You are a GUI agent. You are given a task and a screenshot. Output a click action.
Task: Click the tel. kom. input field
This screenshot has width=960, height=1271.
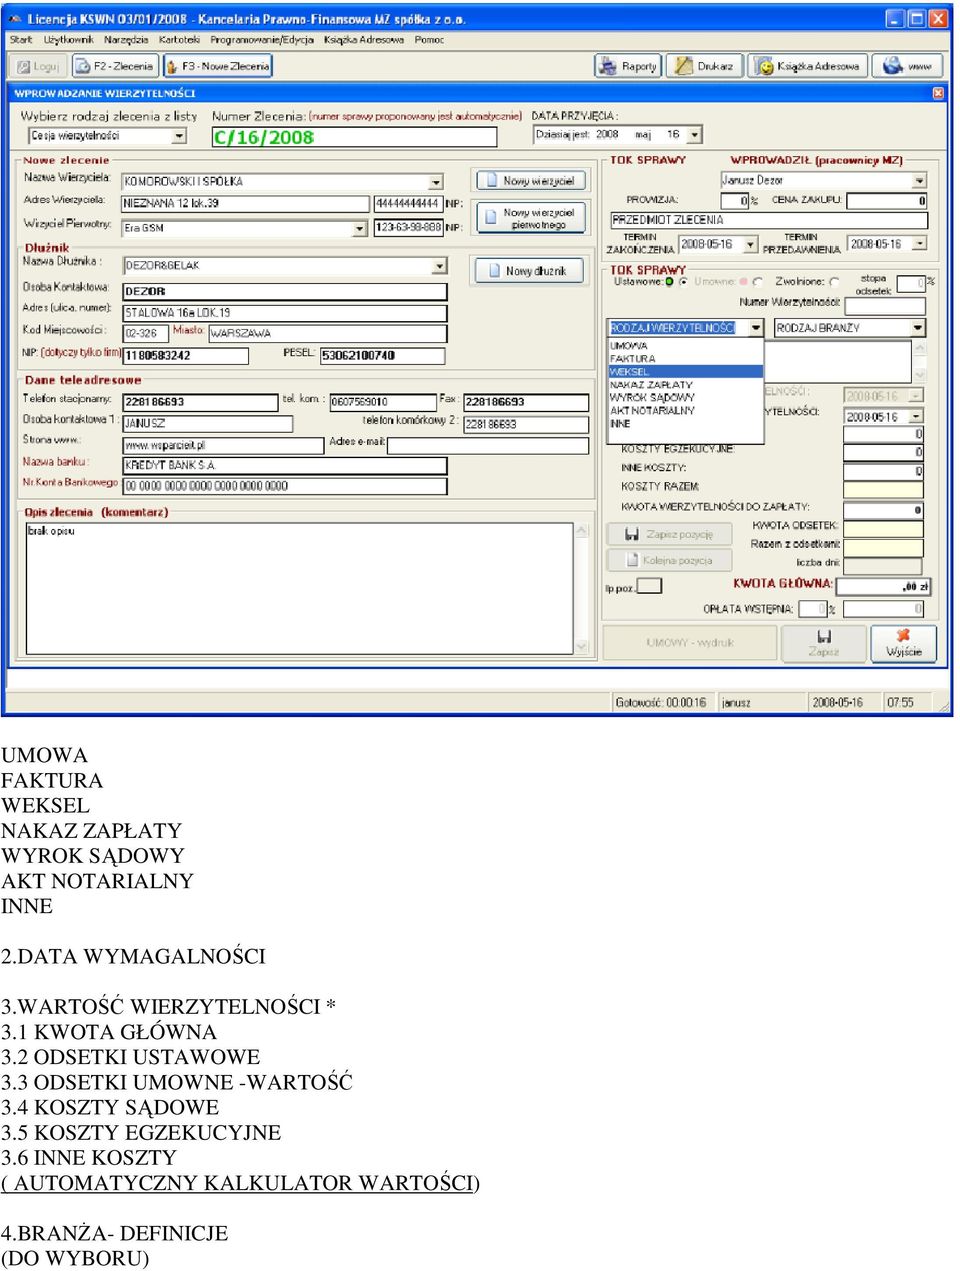(x=383, y=402)
